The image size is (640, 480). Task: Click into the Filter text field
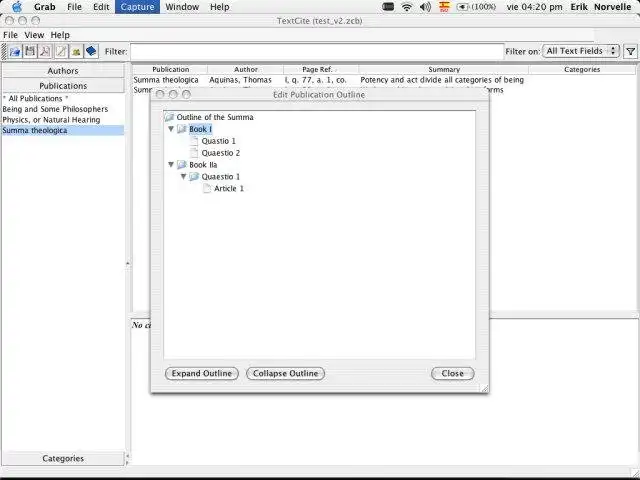click(317, 51)
